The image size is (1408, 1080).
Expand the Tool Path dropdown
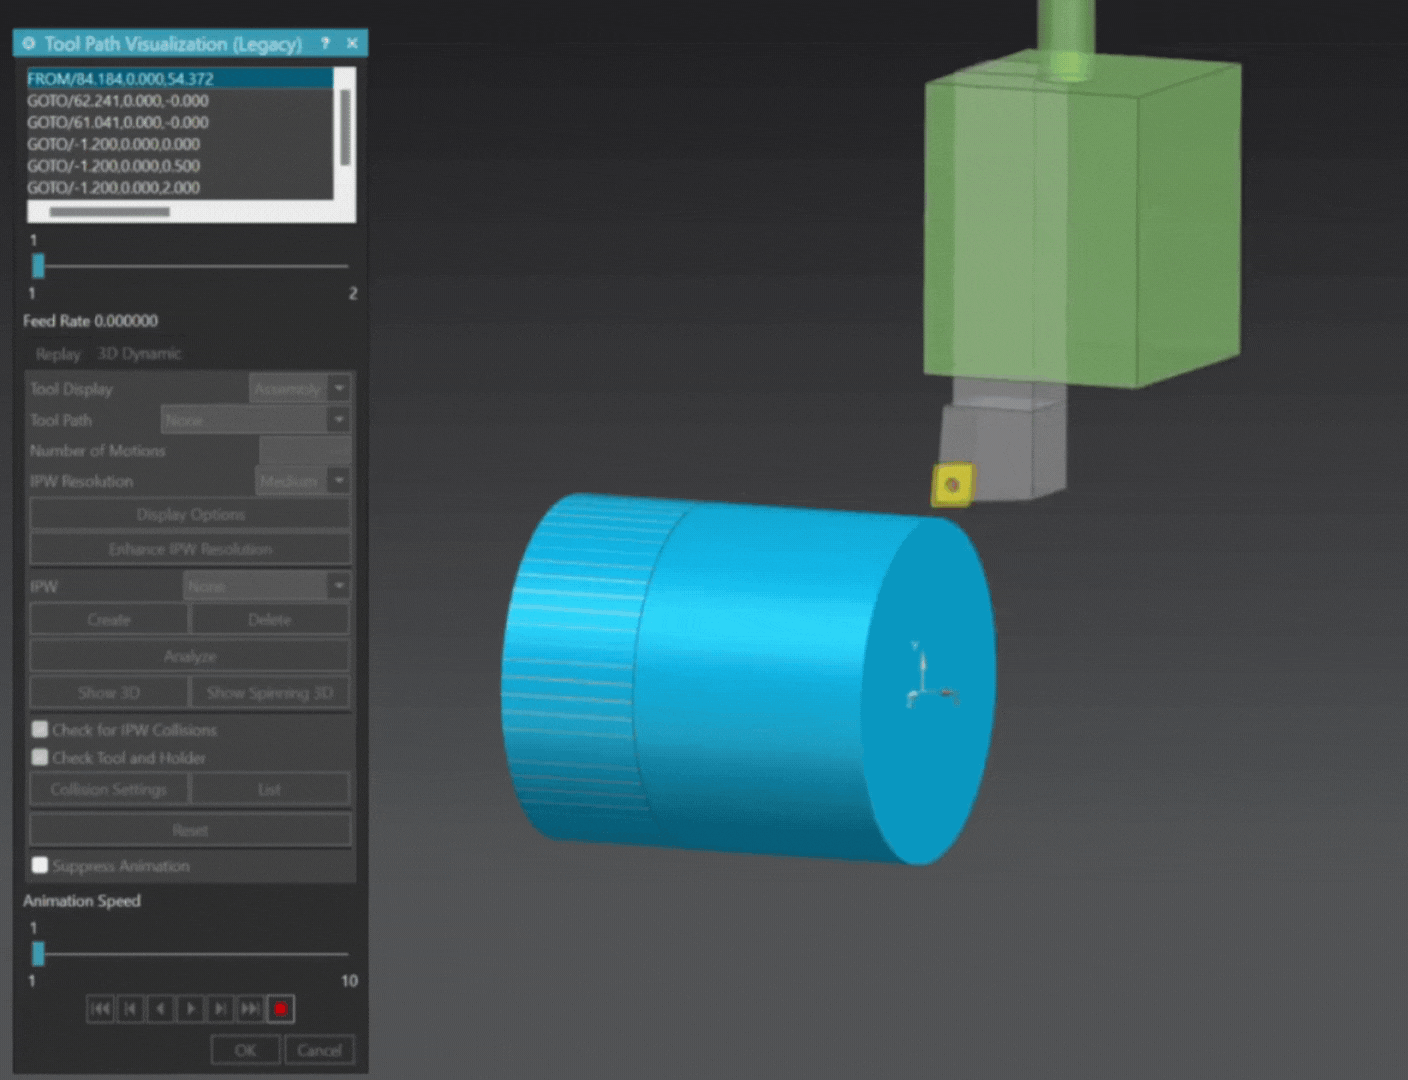pos(339,420)
